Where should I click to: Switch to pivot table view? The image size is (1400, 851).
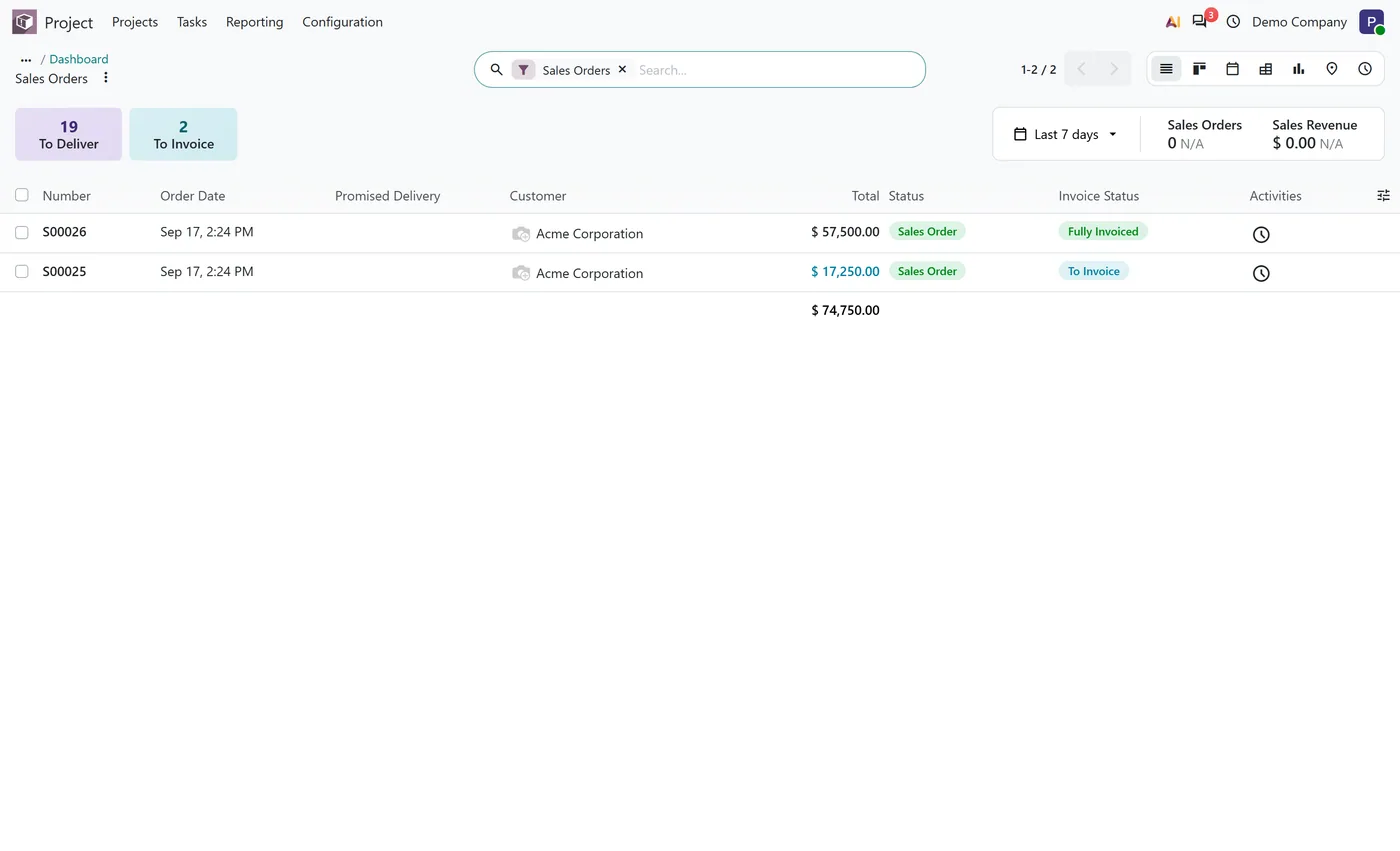[x=1265, y=69]
